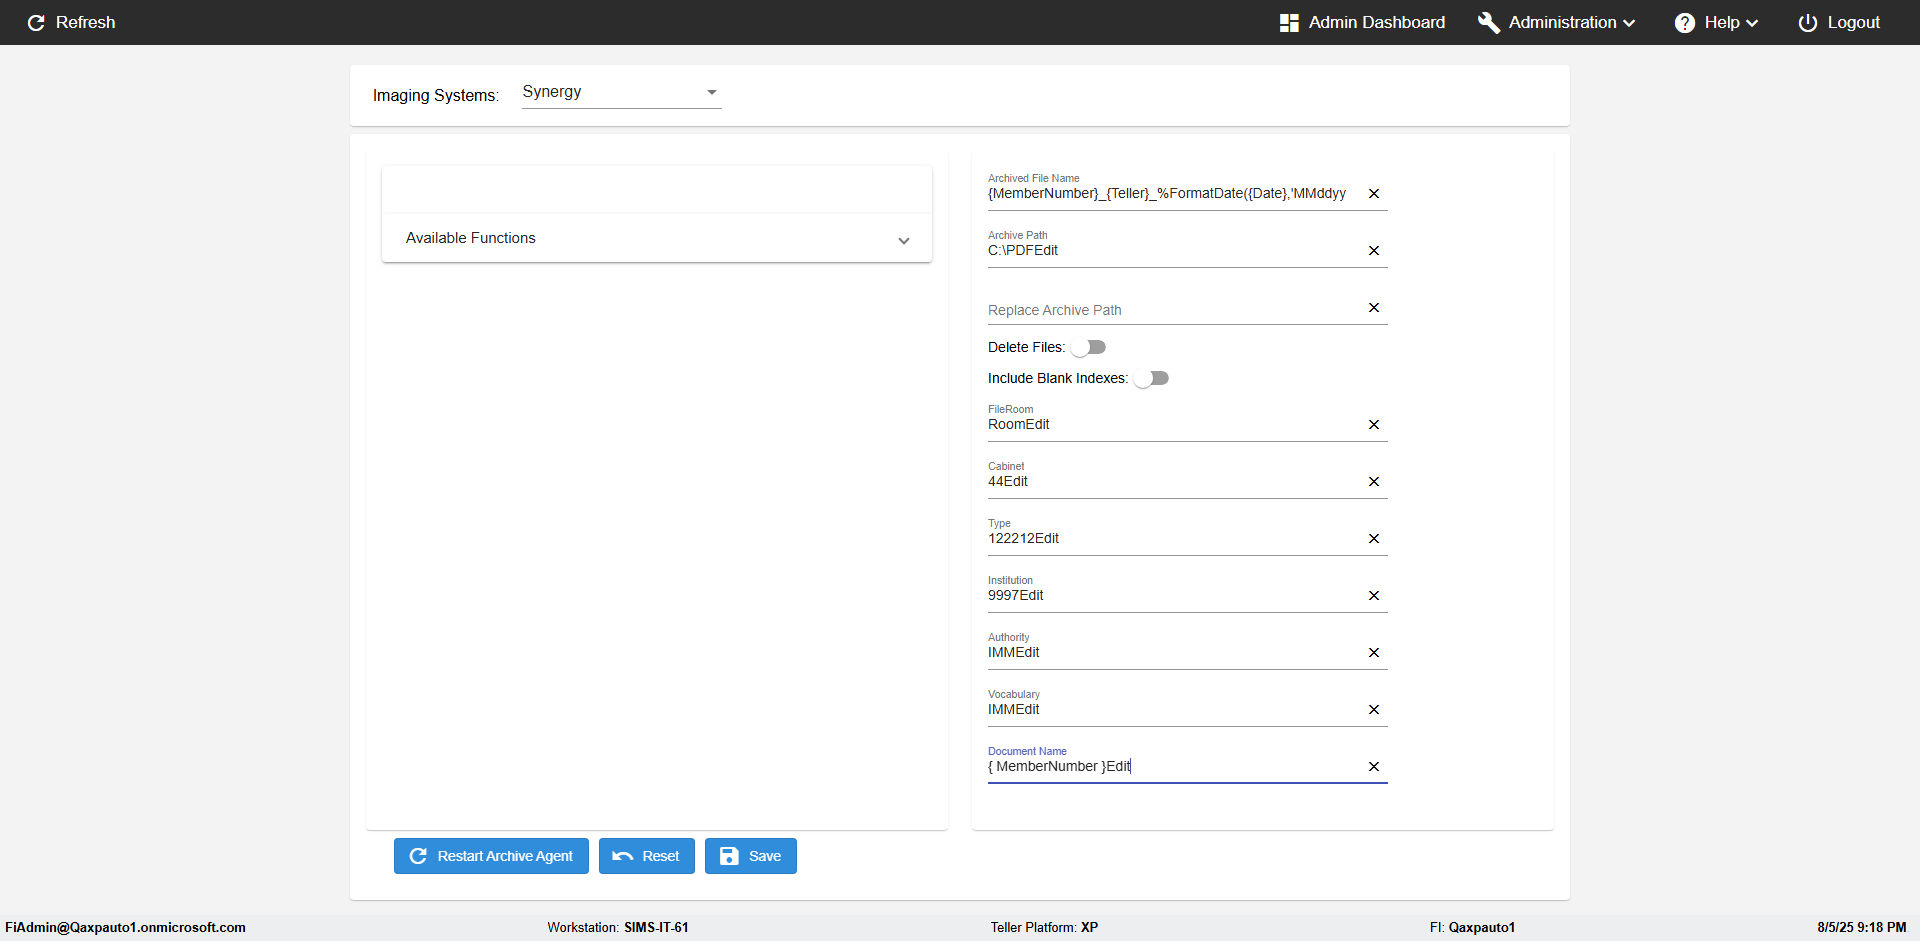Click the Reset button
The height and width of the screenshot is (941, 1920).
(x=646, y=856)
